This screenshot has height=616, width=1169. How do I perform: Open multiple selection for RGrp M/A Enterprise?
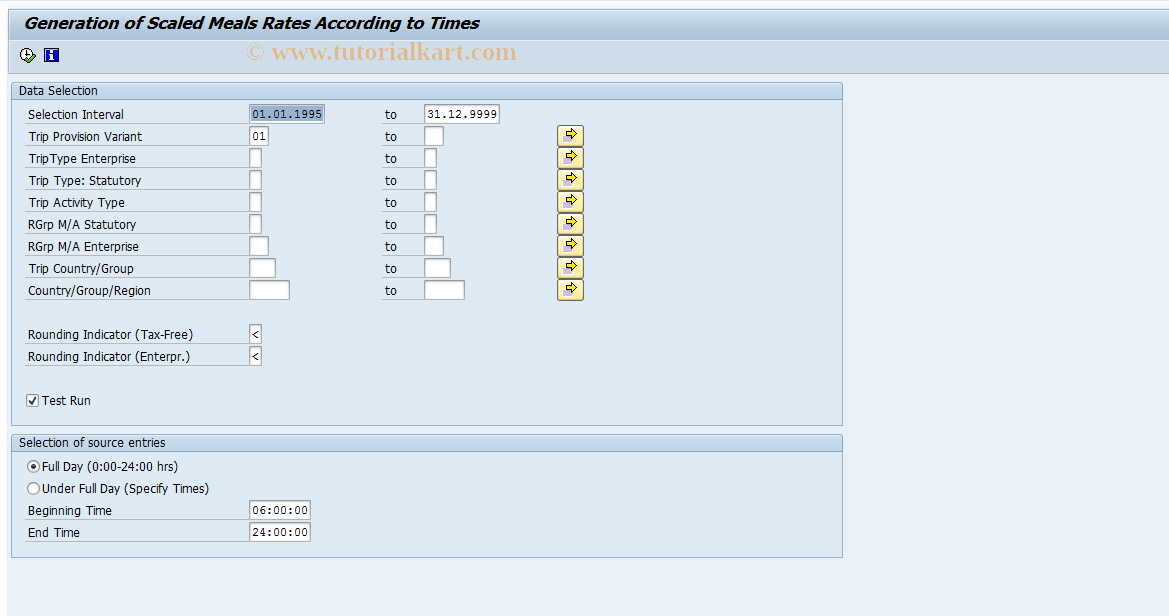pyautogui.click(x=570, y=246)
